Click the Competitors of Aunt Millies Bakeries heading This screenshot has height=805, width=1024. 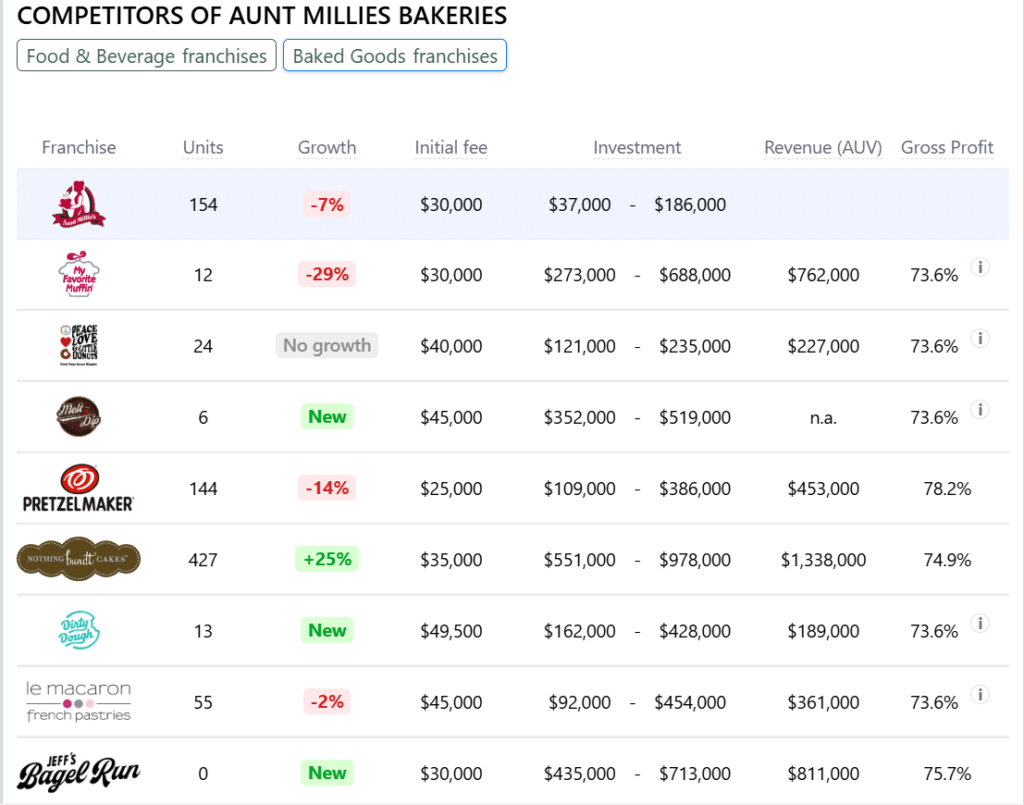[262, 16]
